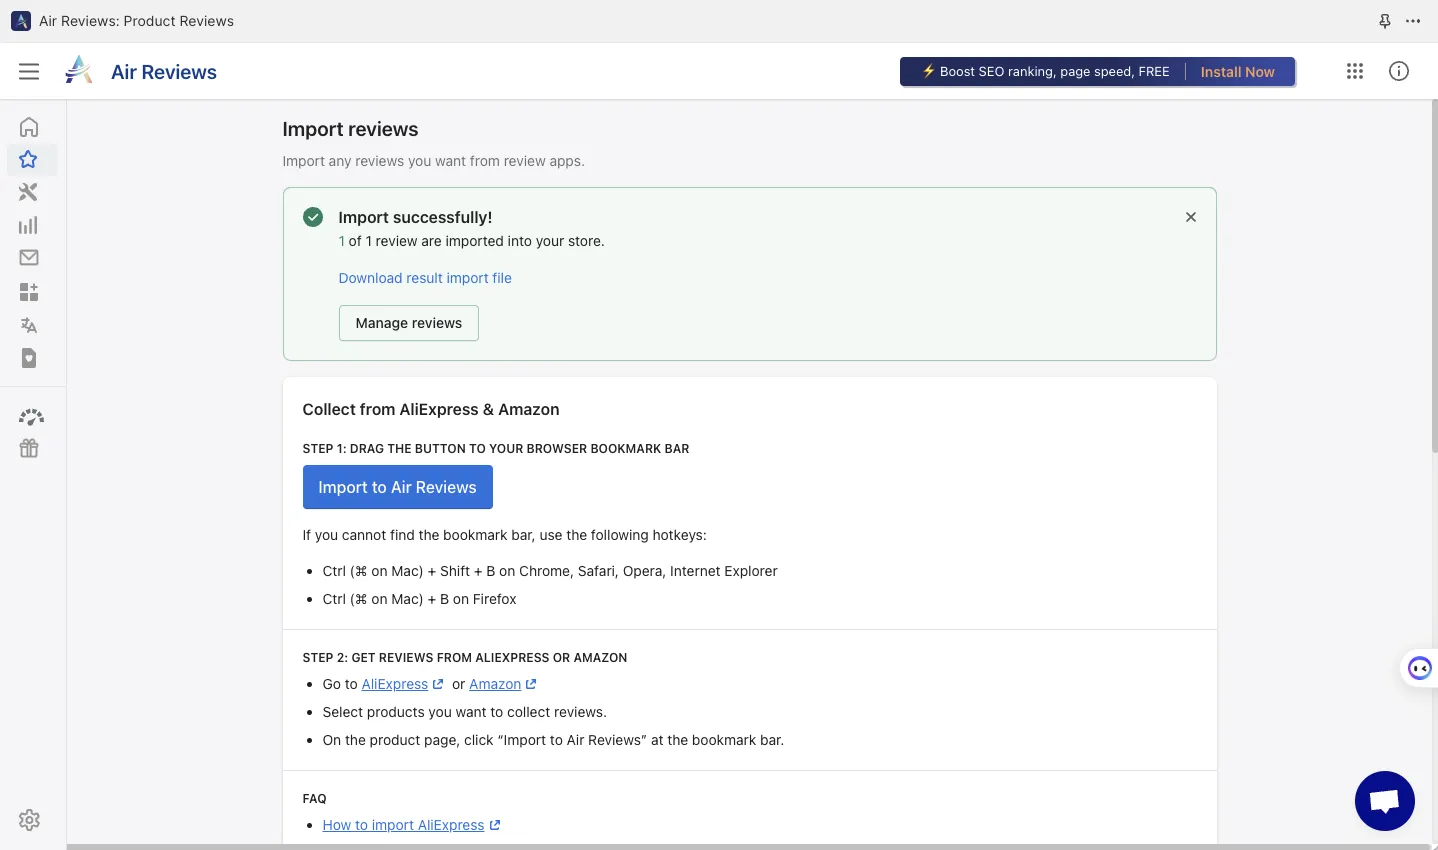Open the AliExpress link

click(395, 684)
